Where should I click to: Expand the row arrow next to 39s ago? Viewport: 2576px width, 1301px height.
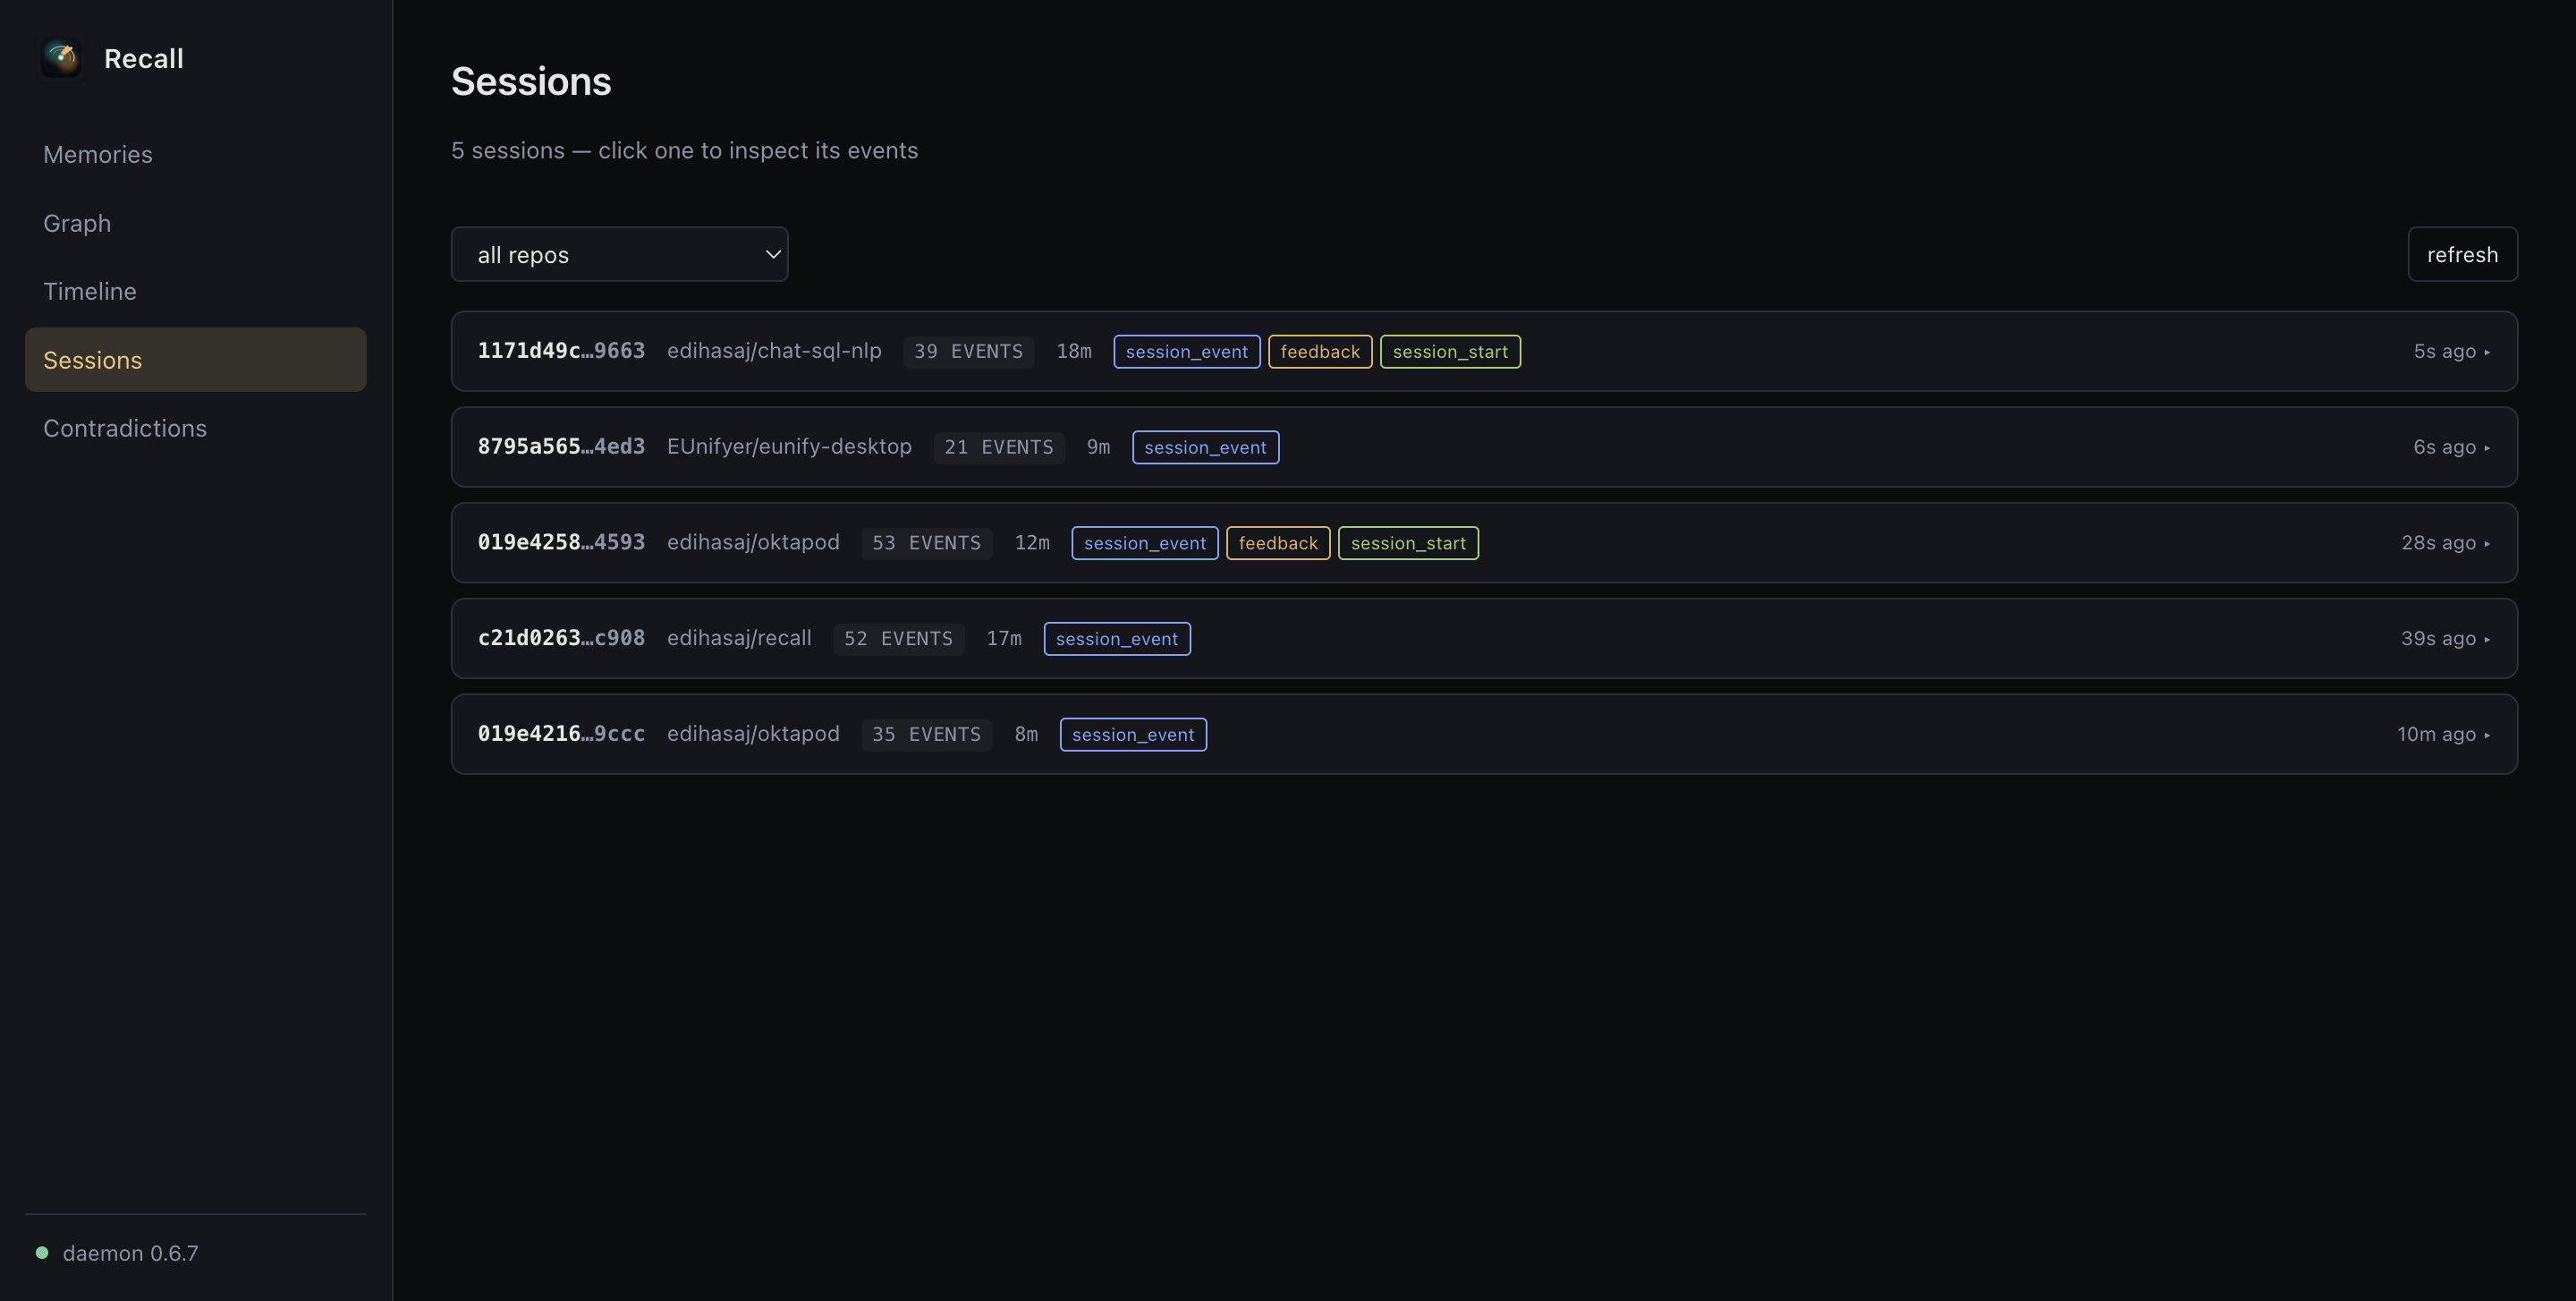pos(2487,640)
